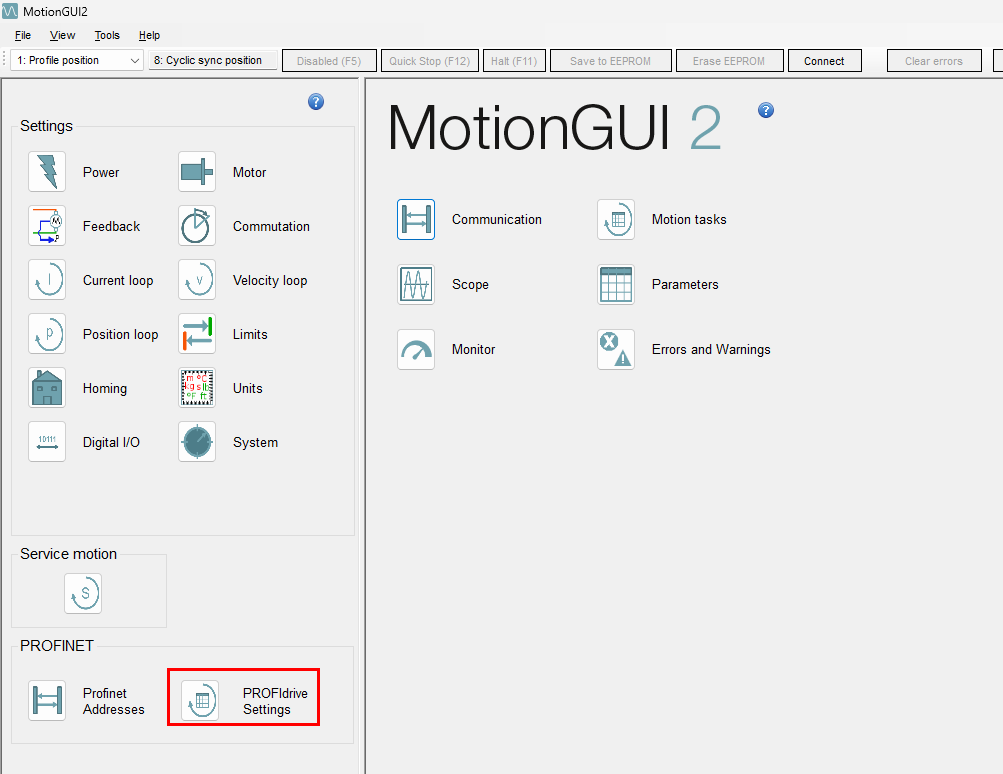The width and height of the screenshot is (1003, 774).
Task: Click the Parameters label
Action: (685, 285)
